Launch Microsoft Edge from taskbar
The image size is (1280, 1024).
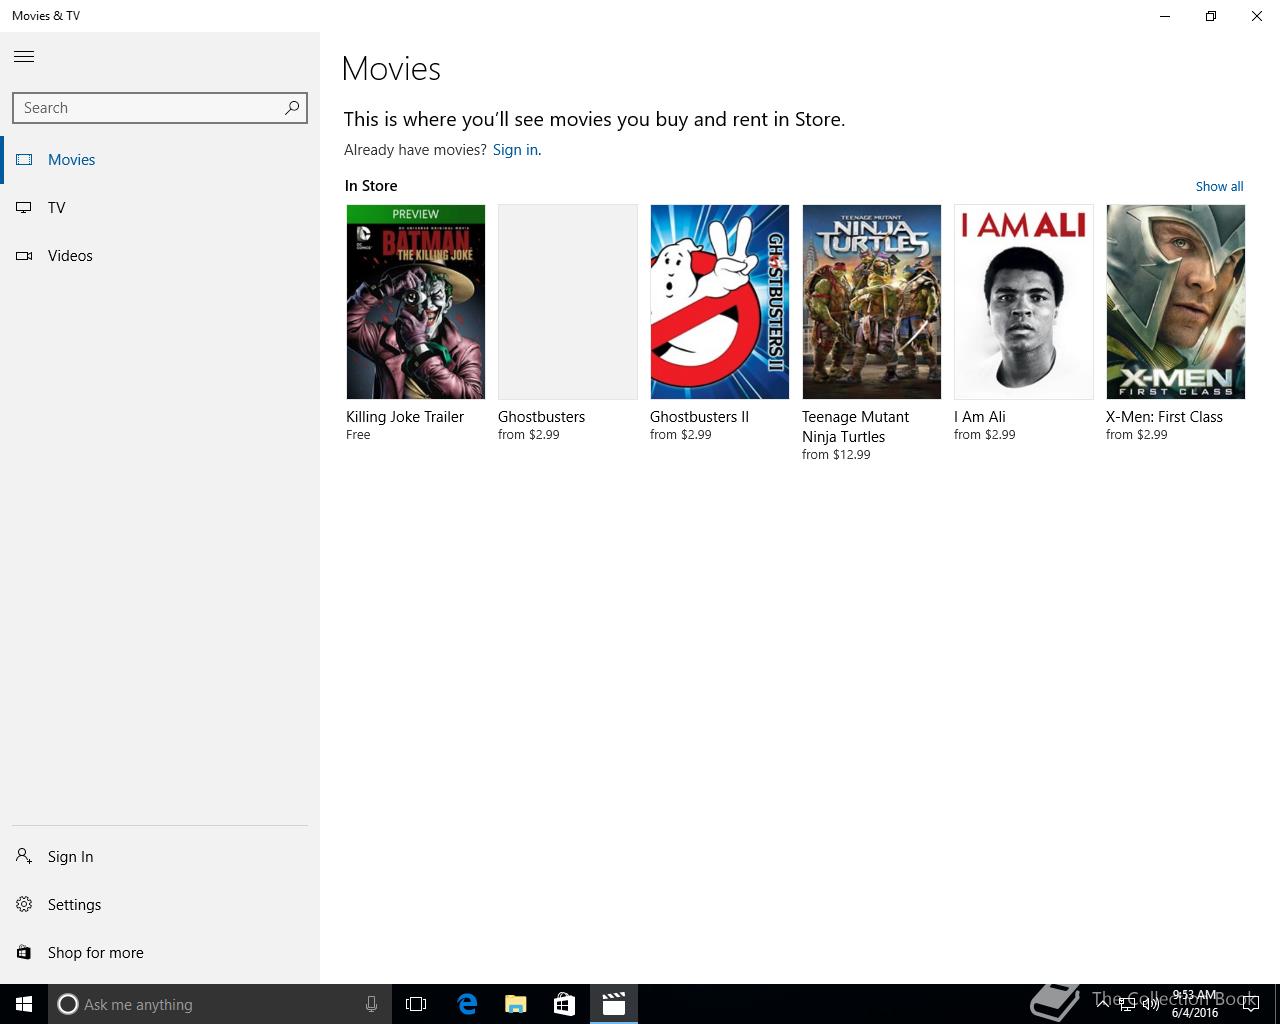(x=467, y=1004)
